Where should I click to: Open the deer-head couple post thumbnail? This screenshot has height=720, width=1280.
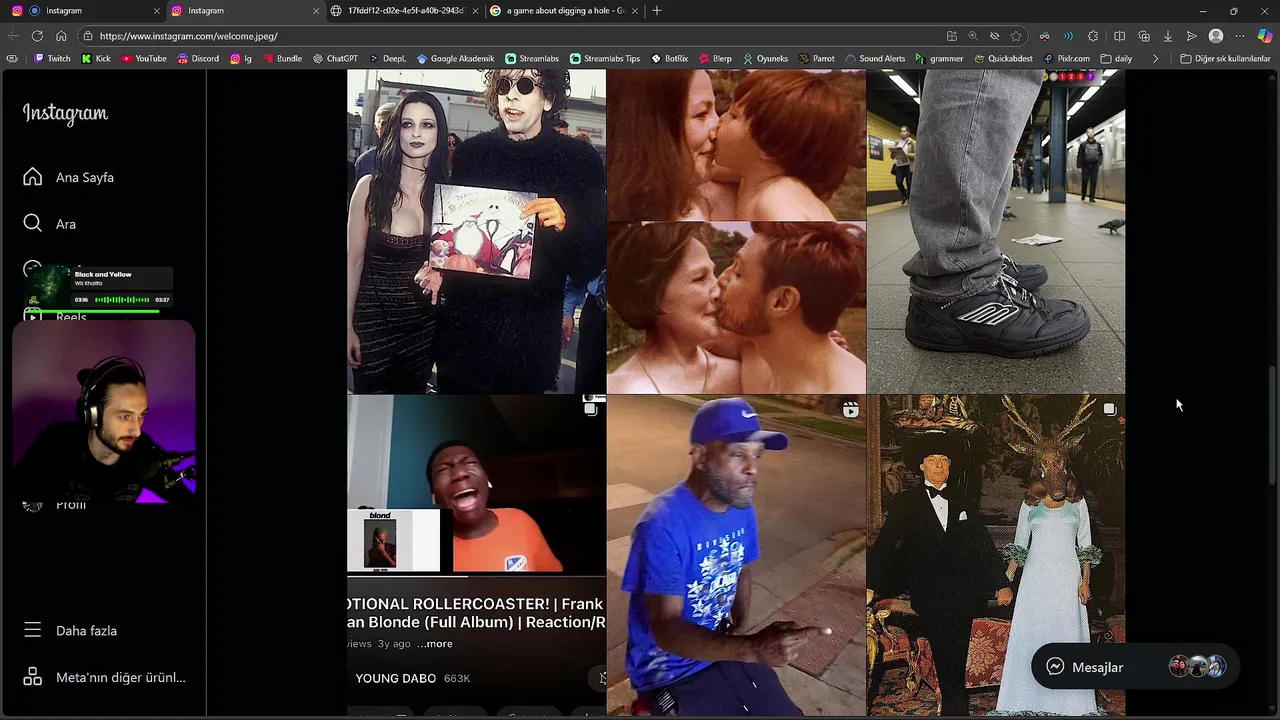point(996,555)
